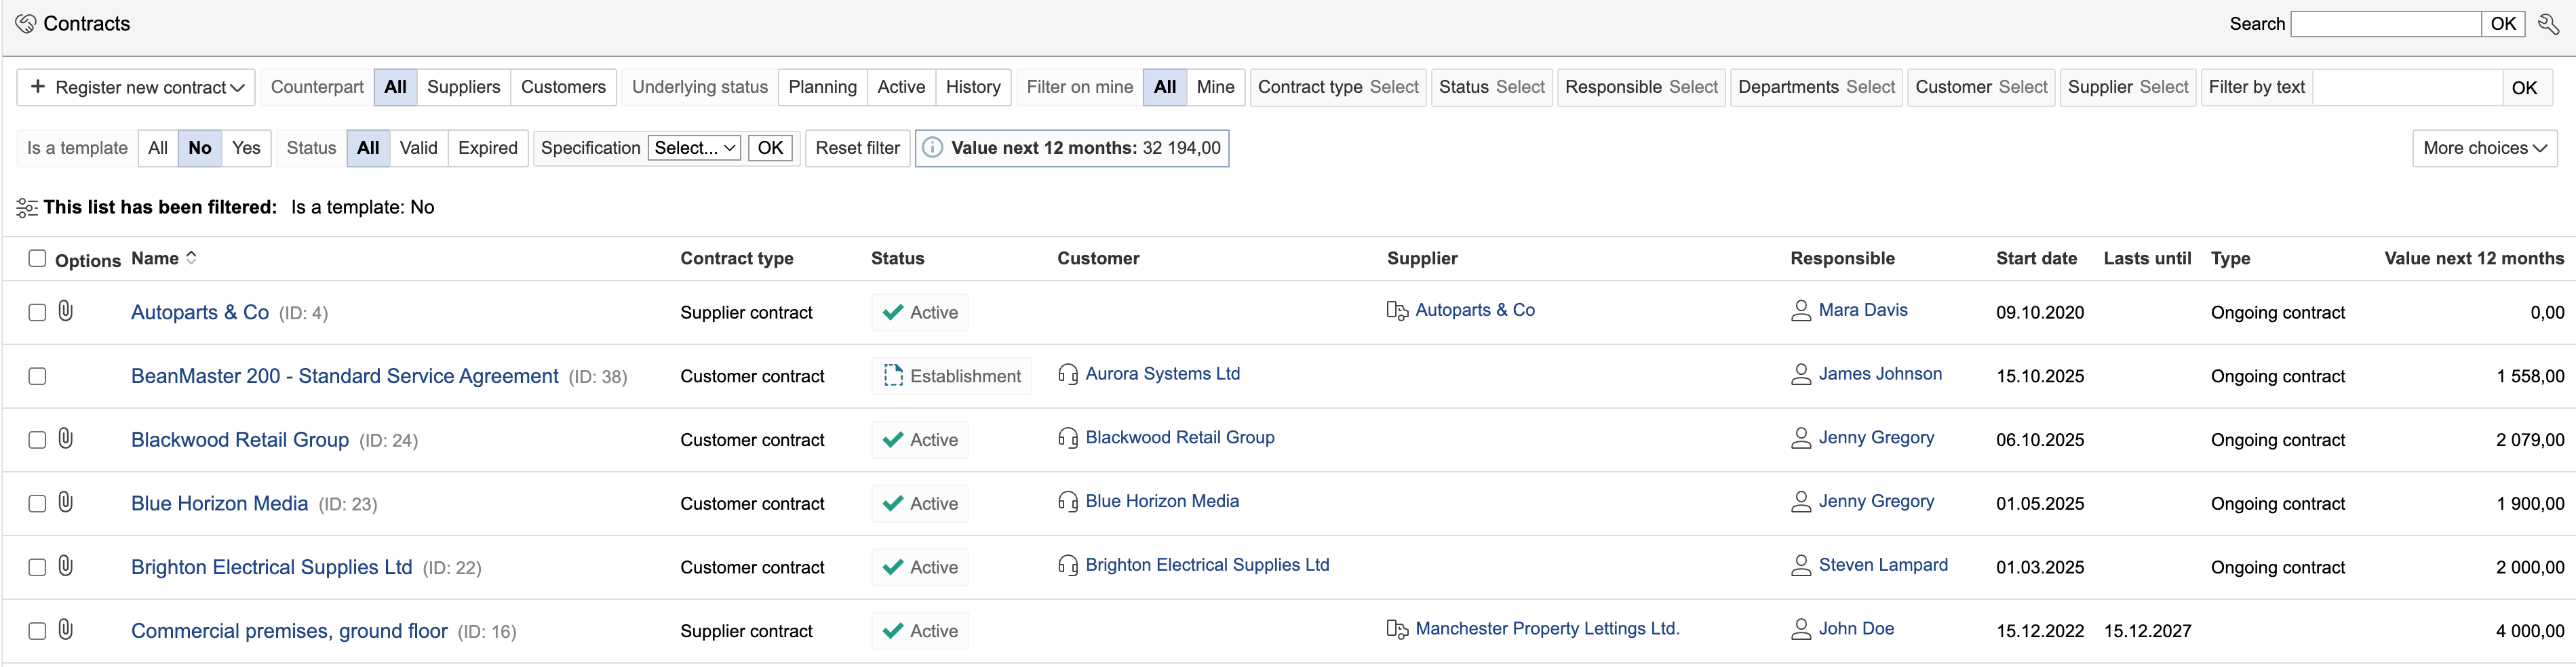This screenshot has height=667, width=2576.
Task: Click OK next to the Specification dropdown
Action: pos(770,148)
